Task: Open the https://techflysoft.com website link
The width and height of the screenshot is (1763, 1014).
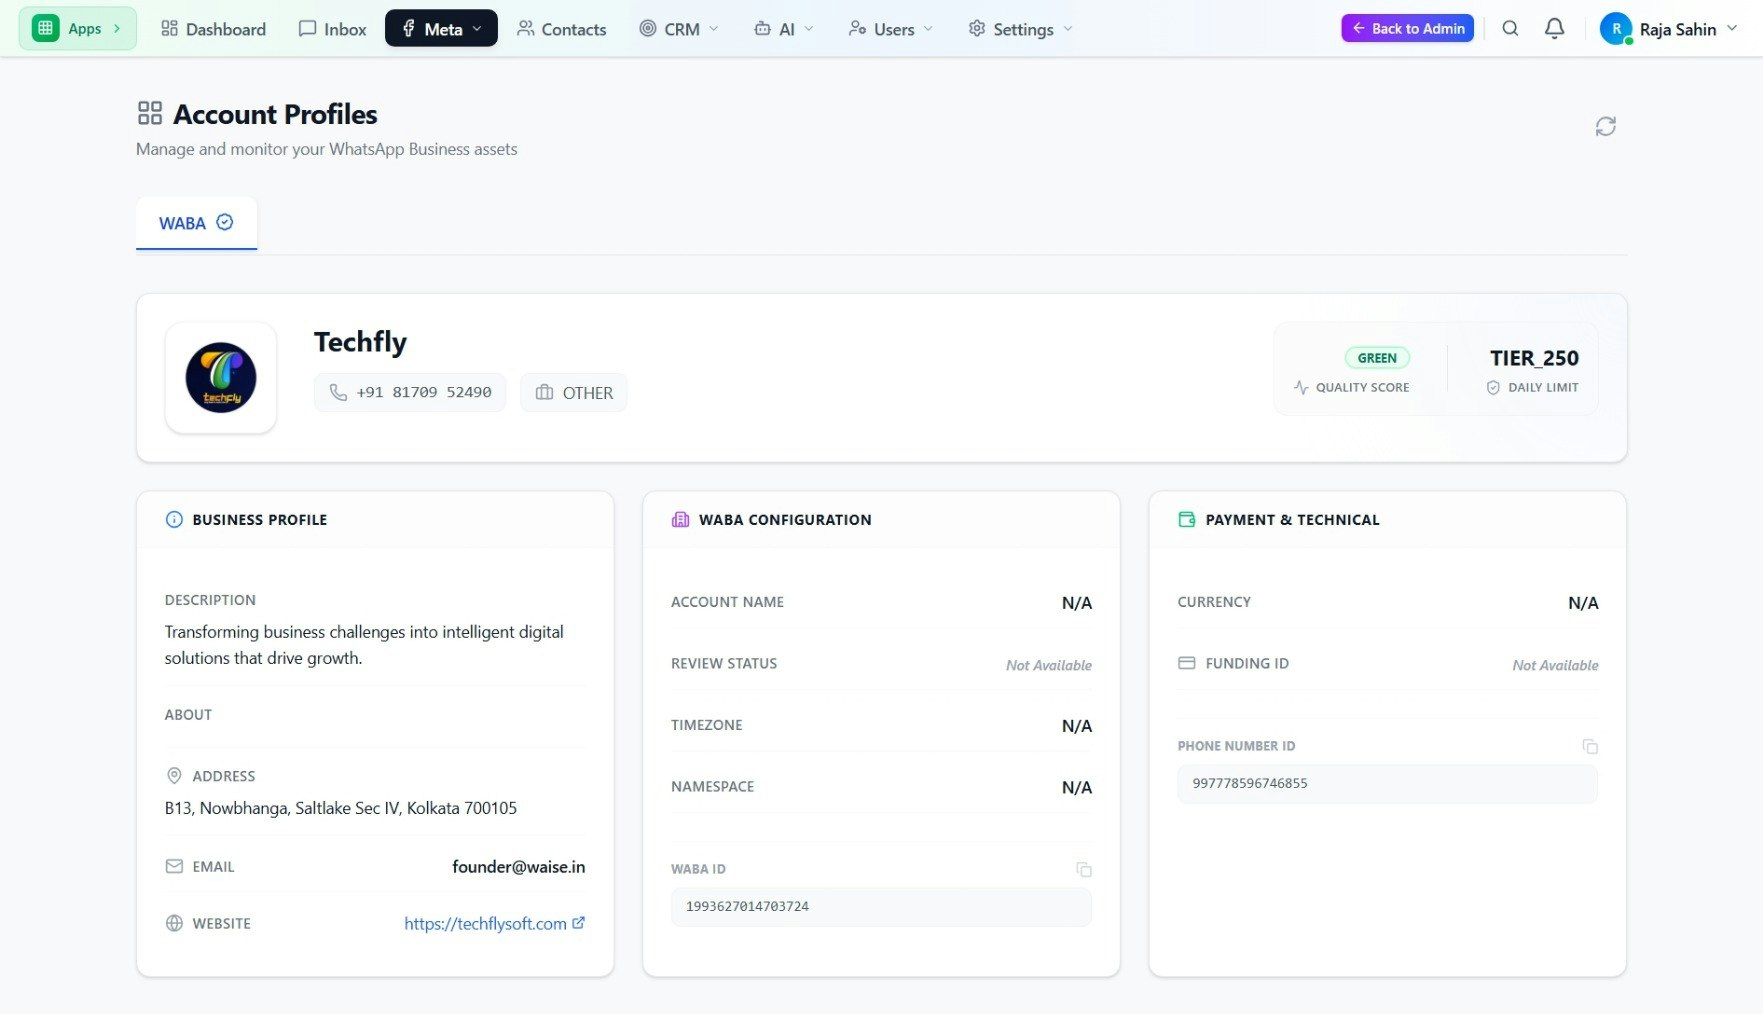Action: click(494, 924)
